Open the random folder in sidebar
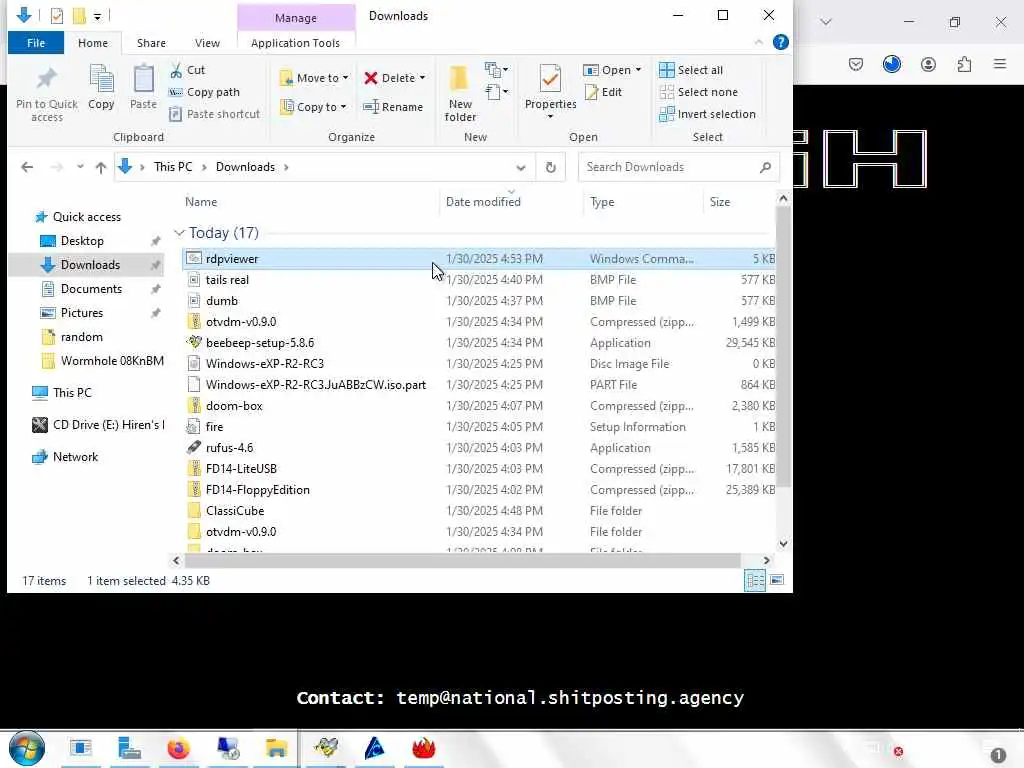 [81, 337]
